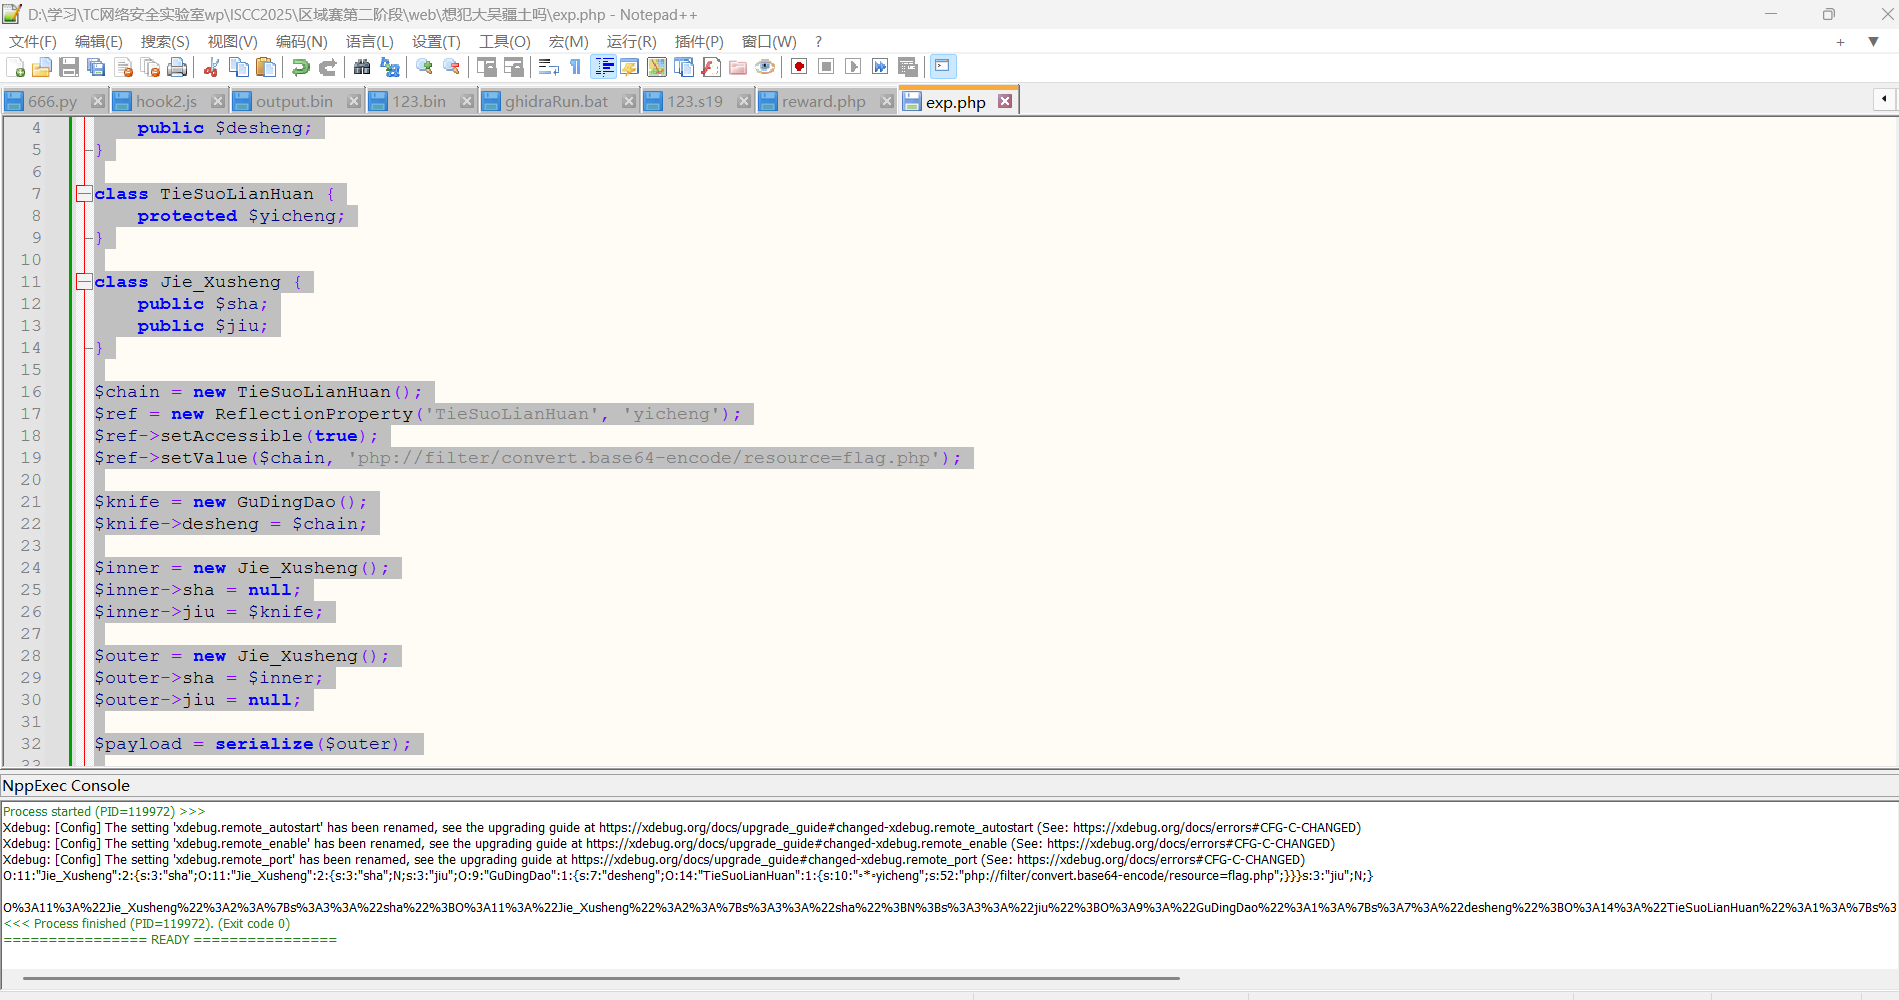Open the Function List icon
The width and height of the screenshot is (1899, 1000).
click(x=711, y=67)
